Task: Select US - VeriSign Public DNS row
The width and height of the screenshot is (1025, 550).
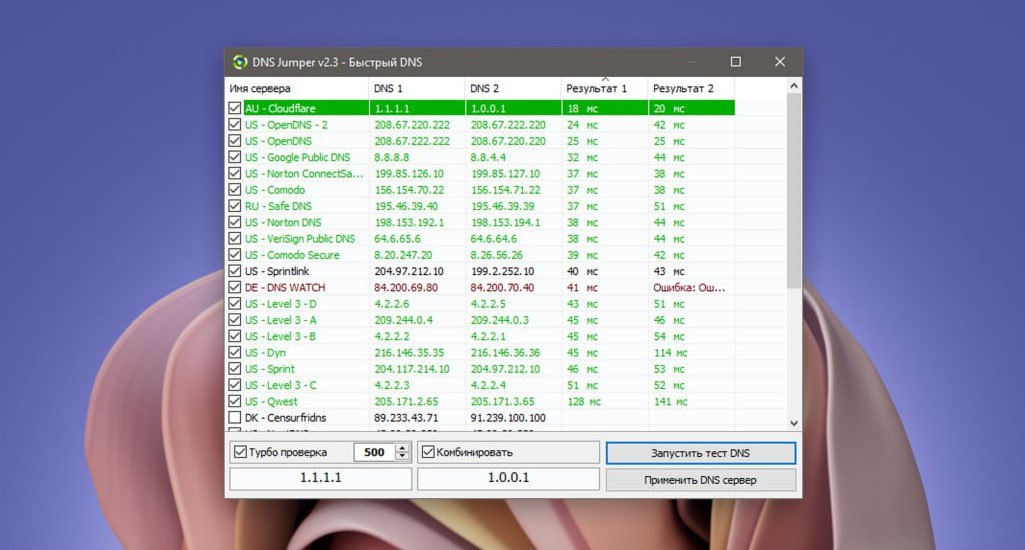Action: (x=480, y=239)
